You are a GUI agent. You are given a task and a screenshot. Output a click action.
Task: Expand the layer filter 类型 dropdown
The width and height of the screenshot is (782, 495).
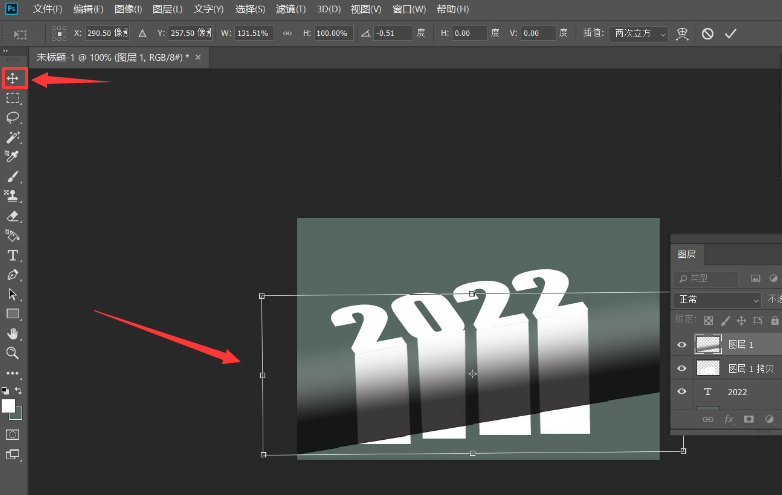708,278
